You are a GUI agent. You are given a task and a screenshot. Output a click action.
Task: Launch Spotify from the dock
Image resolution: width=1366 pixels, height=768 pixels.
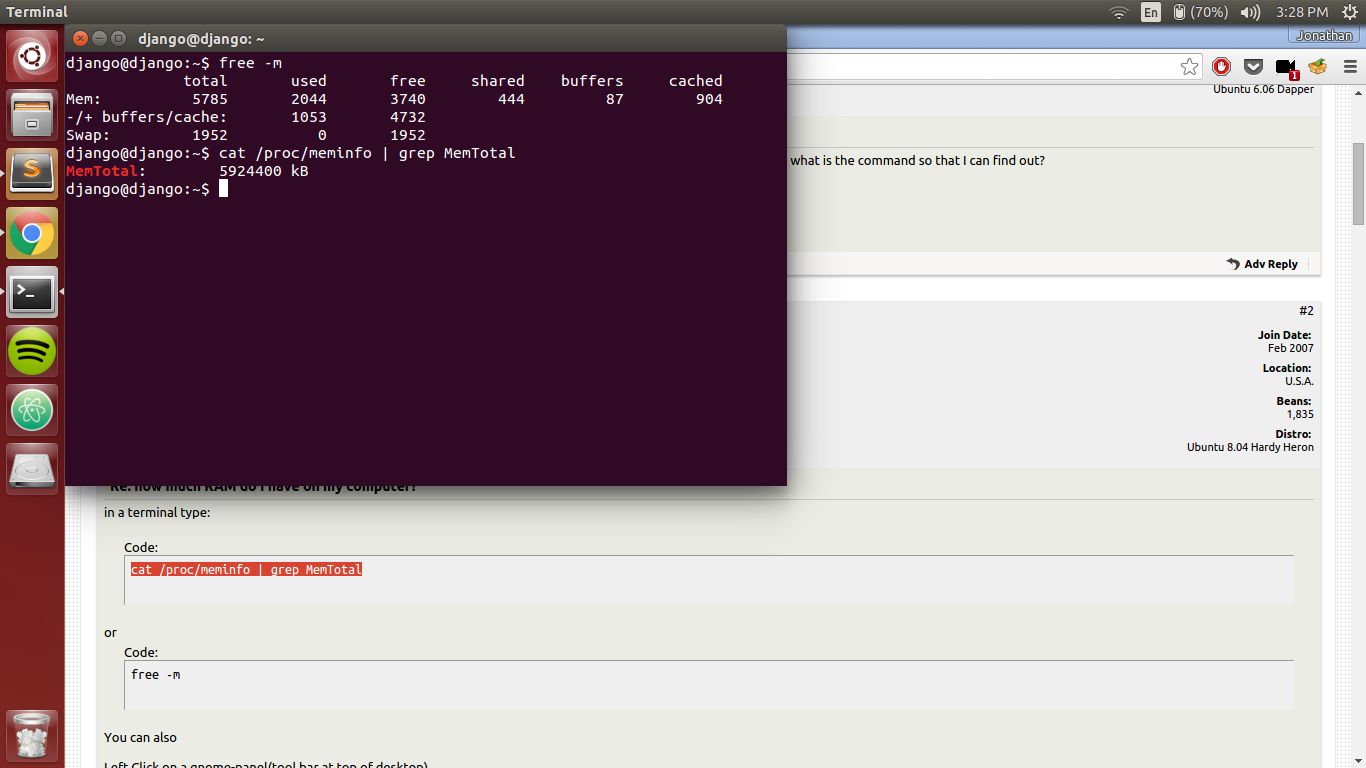point(33,351)
